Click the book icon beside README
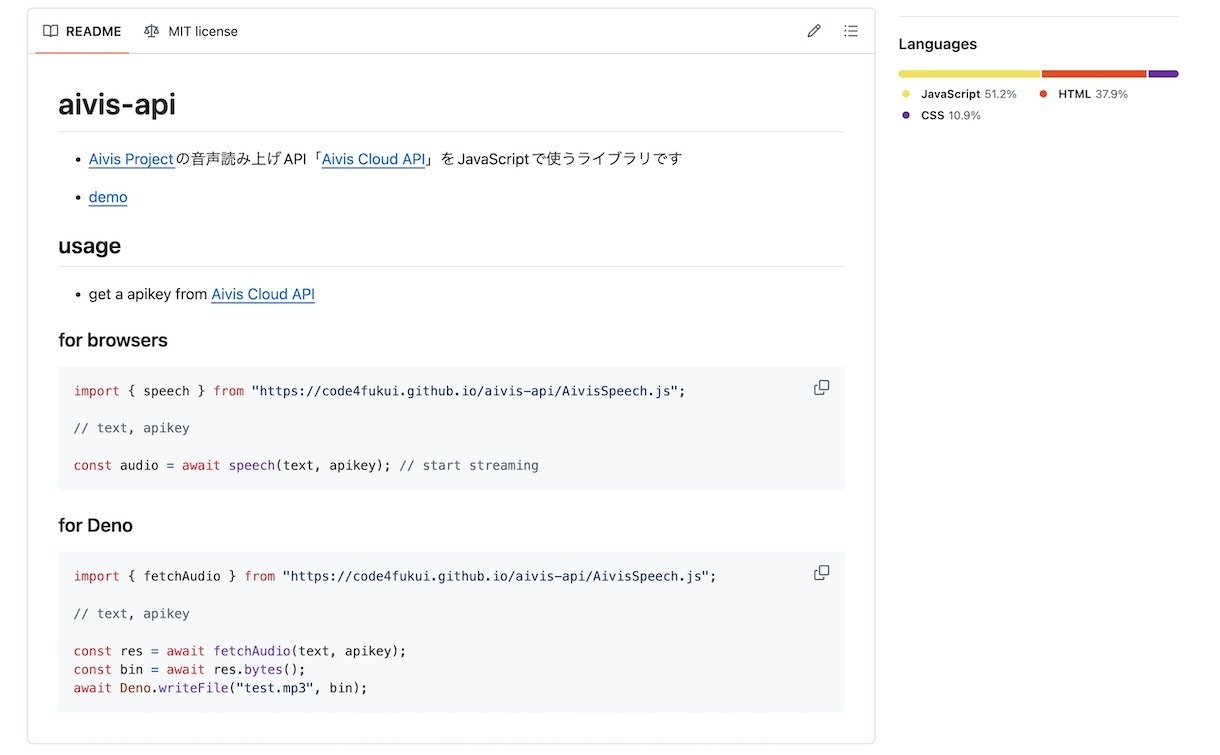 pyautogui.click(x=51, y=31)
